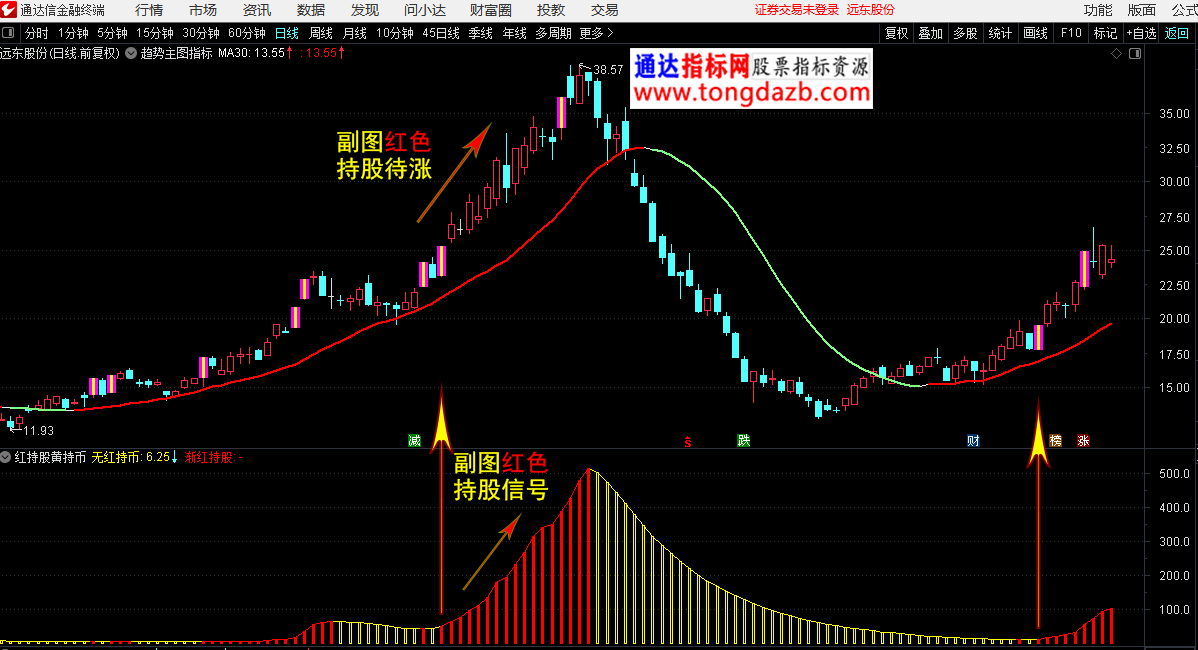Viewport: 1198px width, 650px height.
Task: Add stock via +自选 button
Action: click(1141, 33)
